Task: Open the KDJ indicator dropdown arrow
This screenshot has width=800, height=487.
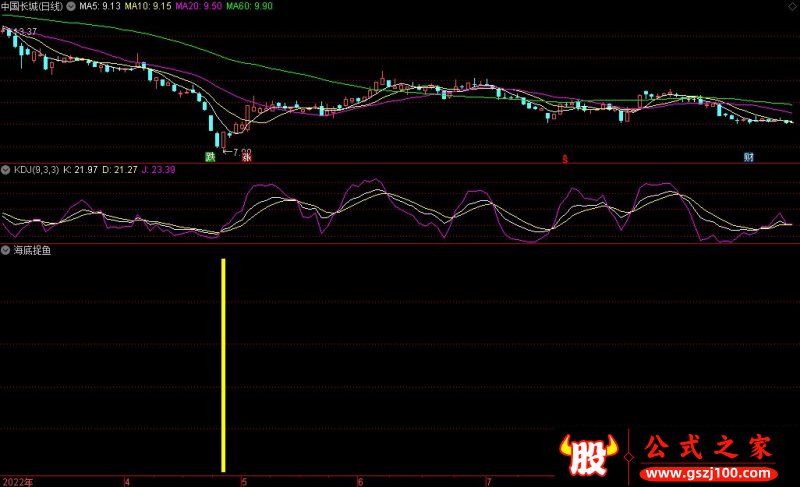Action: (x=6, y=169)
